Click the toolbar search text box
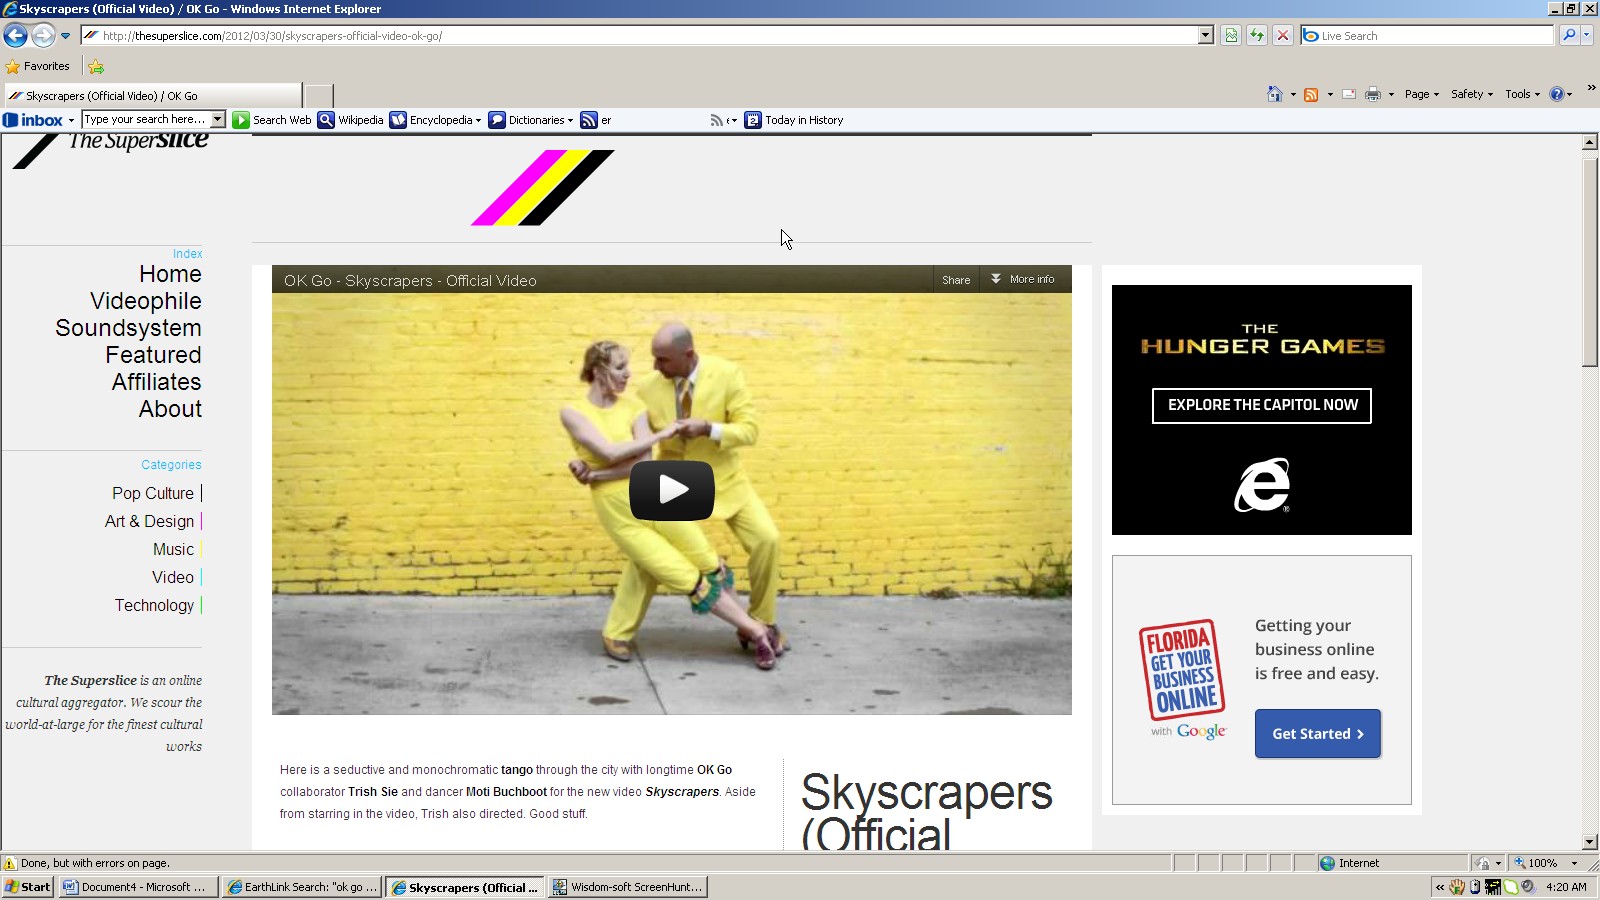 [x=147, y=119]
